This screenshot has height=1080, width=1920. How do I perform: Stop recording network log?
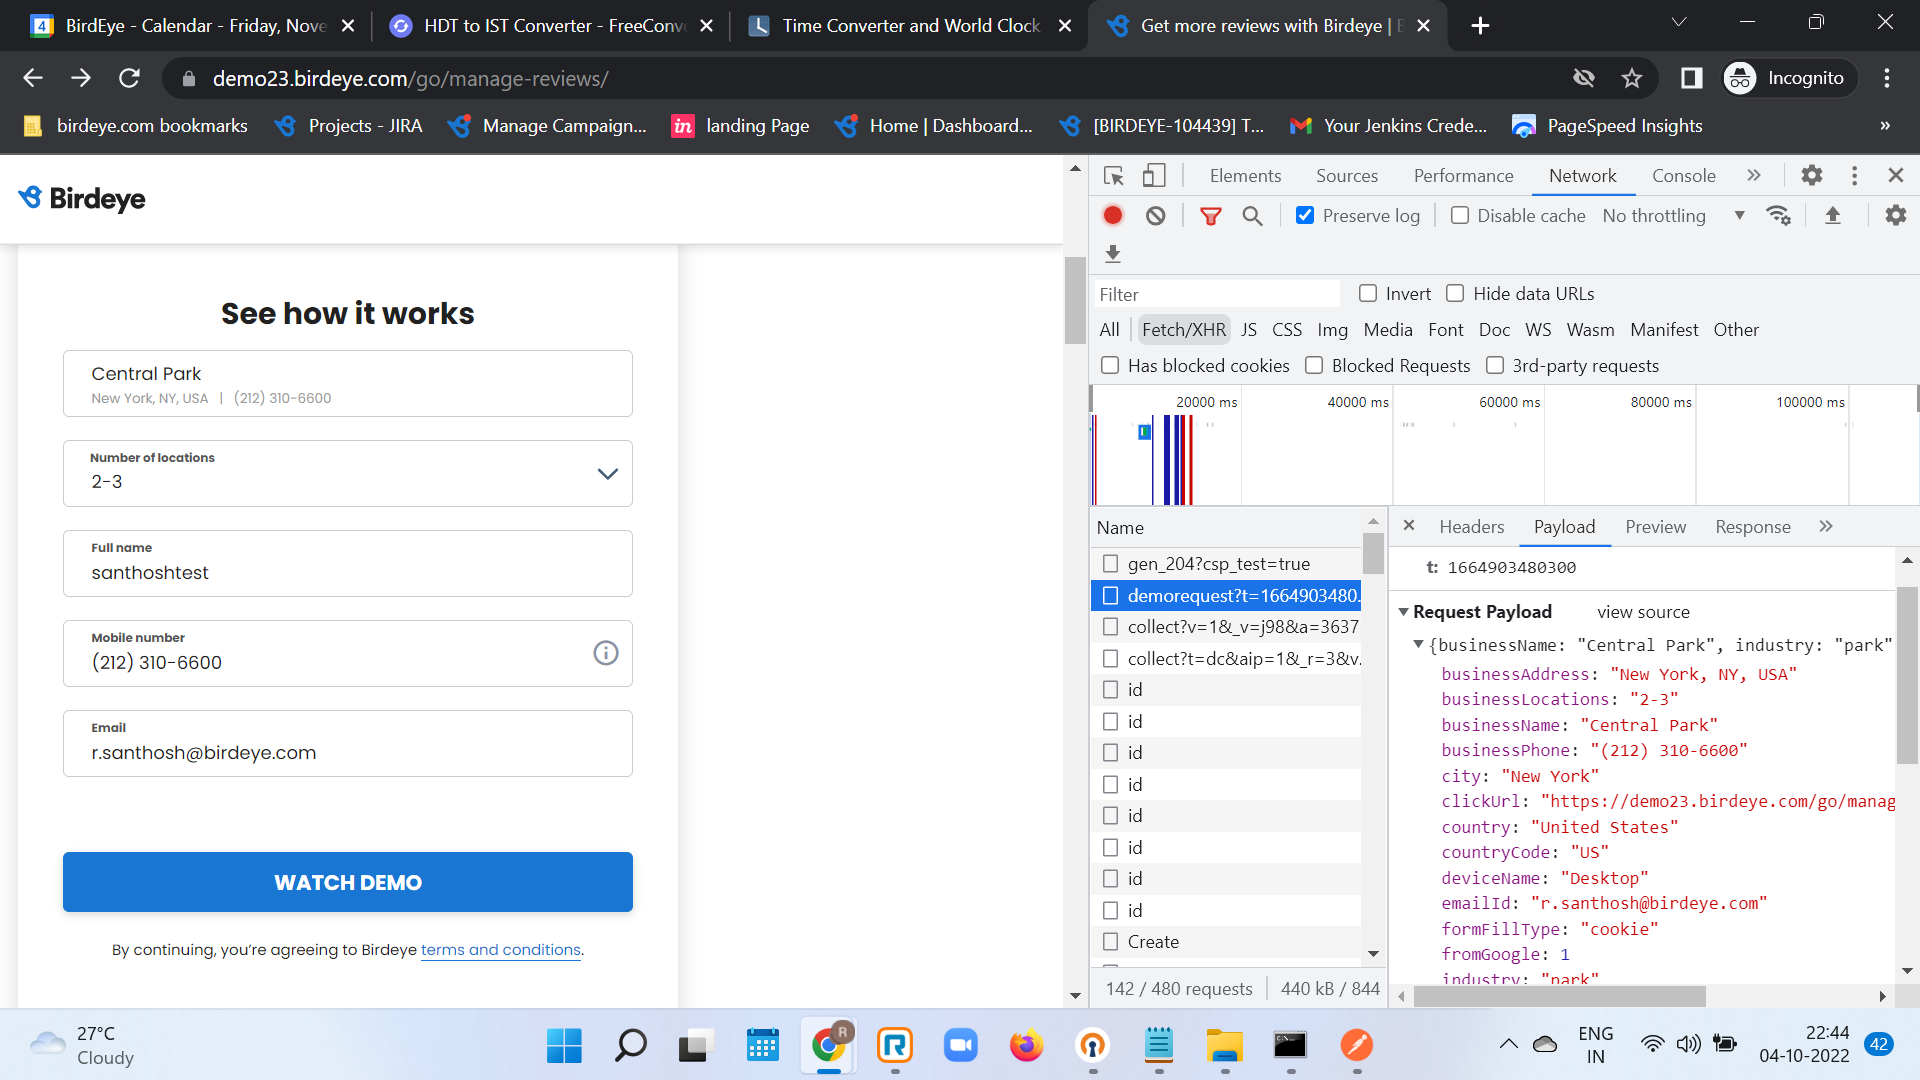coord(1113,216)
